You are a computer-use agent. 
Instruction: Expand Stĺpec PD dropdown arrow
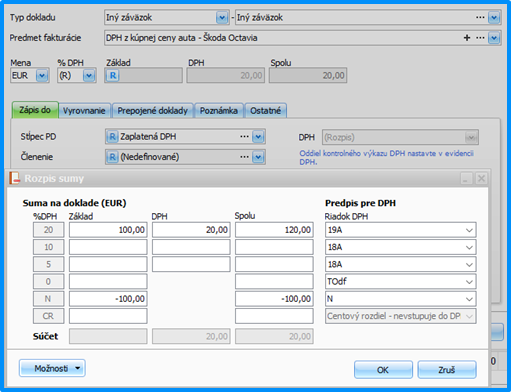coord(258,137)
